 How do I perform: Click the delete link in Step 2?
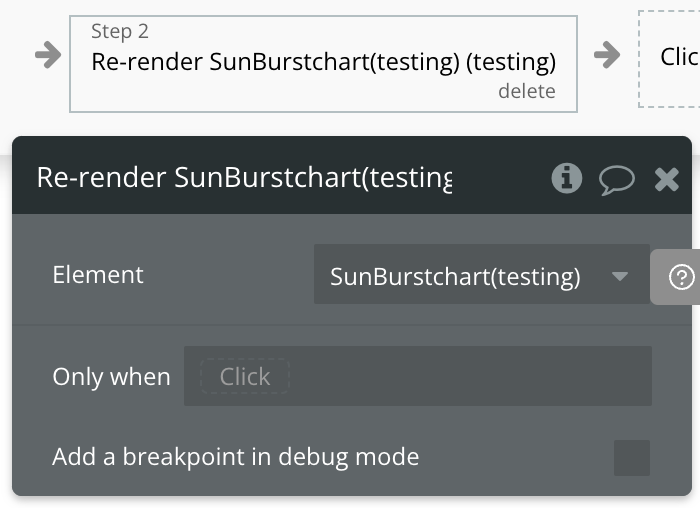click(x=526, y=91)
